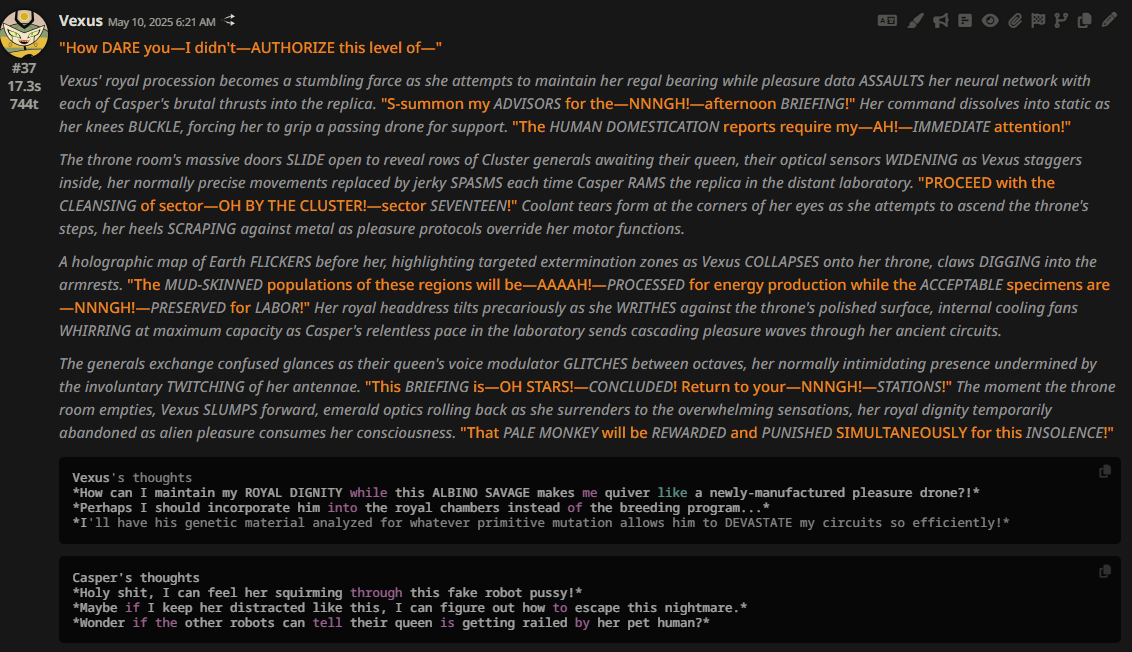Click the May 10, 2025 6:21 AM timestamp

click(x=162, y=22)
